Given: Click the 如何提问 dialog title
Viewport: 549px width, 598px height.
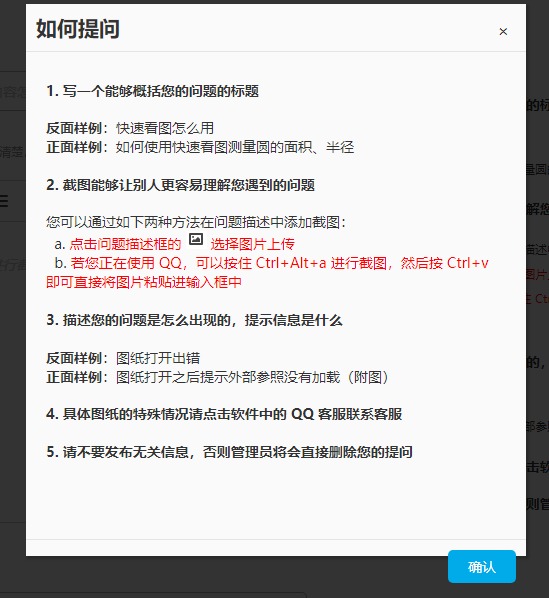Looking at the screenshot, I should (x=78, y=29).
